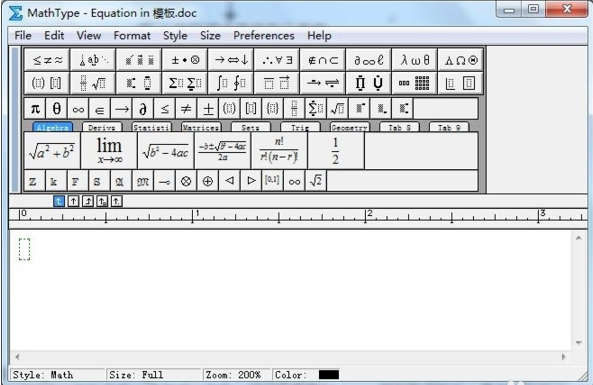Click the Zoom 200% status field

pyautogui.click(x=236, y=375)
